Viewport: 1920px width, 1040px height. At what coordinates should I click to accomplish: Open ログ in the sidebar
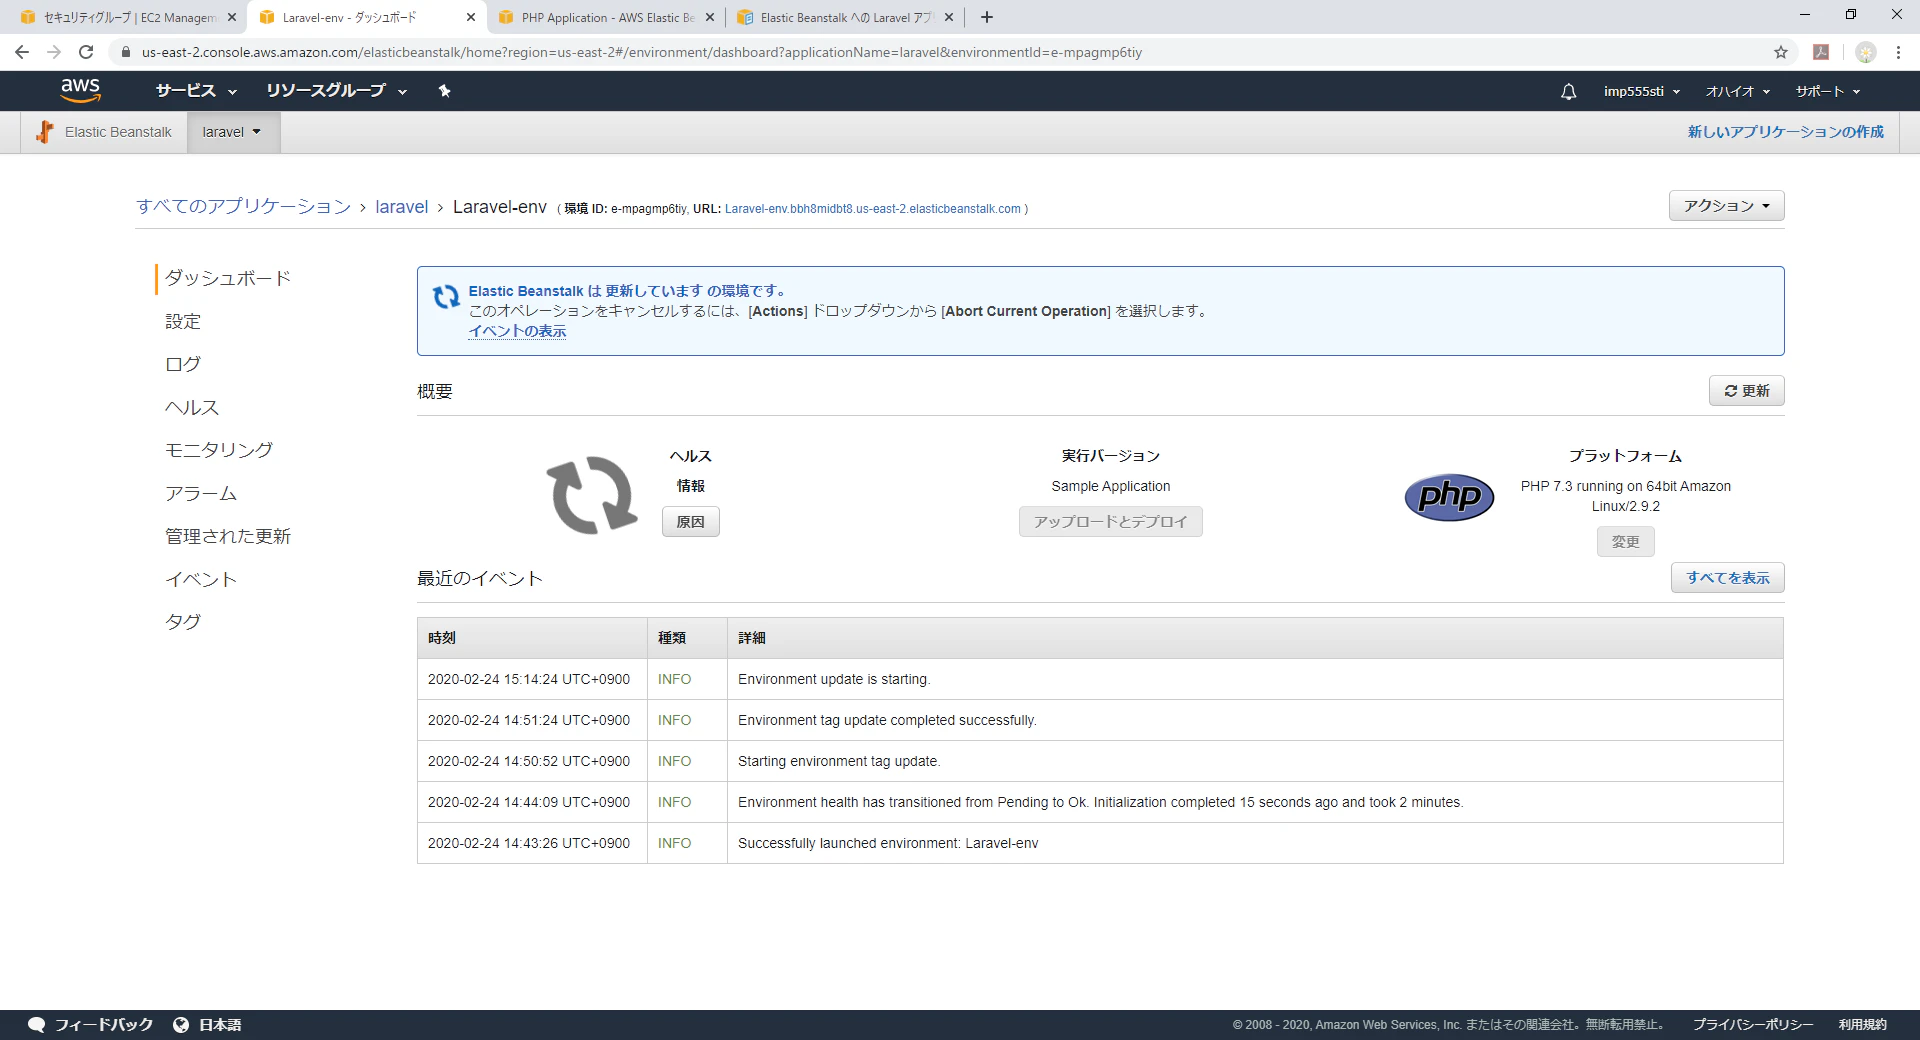click(x=183, y=364)
